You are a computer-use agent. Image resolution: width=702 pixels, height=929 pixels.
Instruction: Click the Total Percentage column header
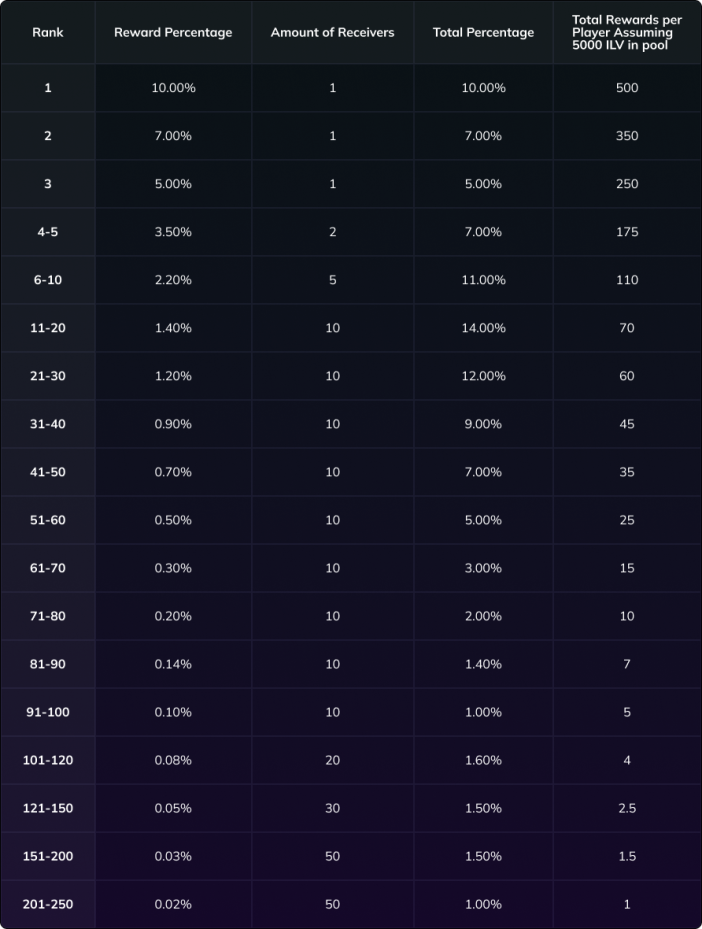pyautogui.click(x=483, y=33)
